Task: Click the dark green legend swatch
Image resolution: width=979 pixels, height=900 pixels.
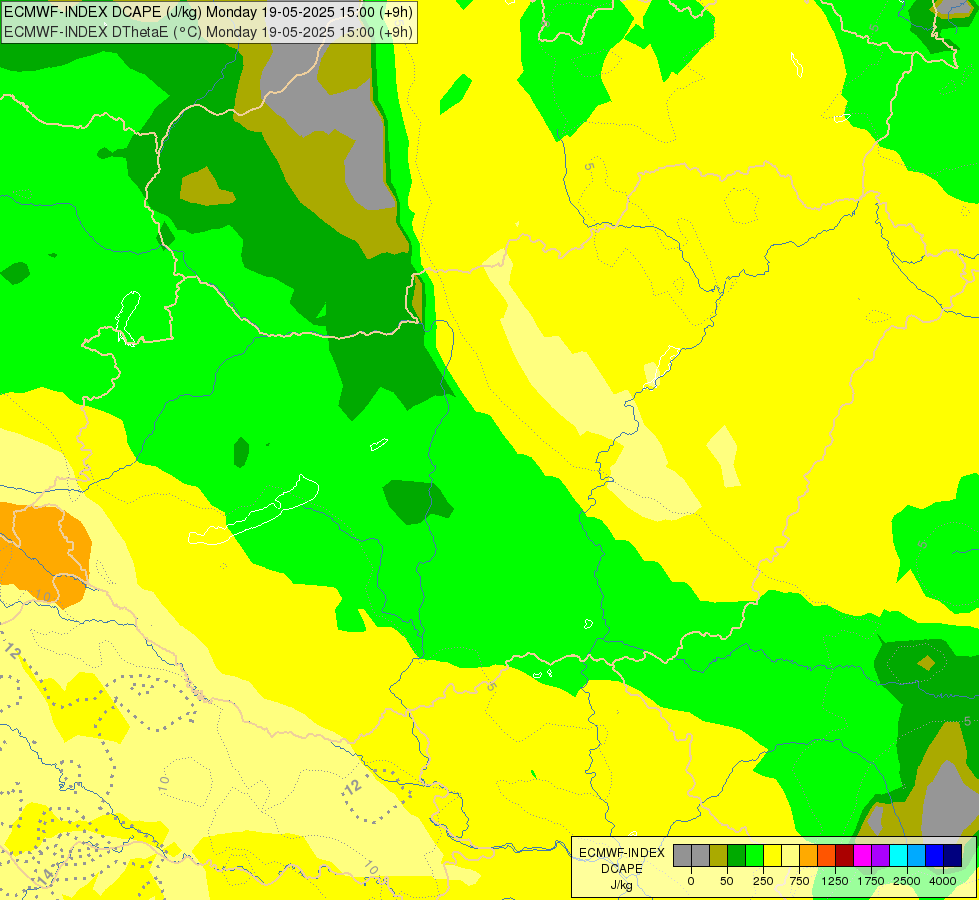Action: pos(737,856)
